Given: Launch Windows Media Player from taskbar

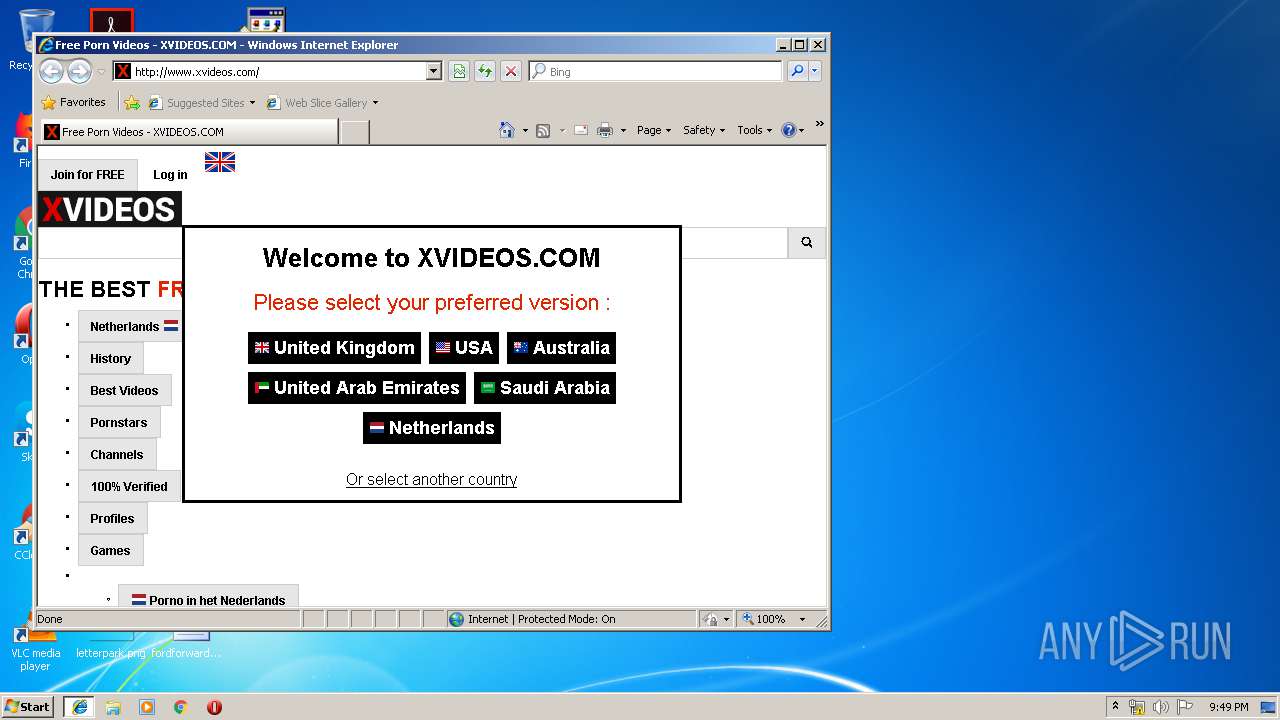Looking at the screenshot, I should (x=147, y=707).
